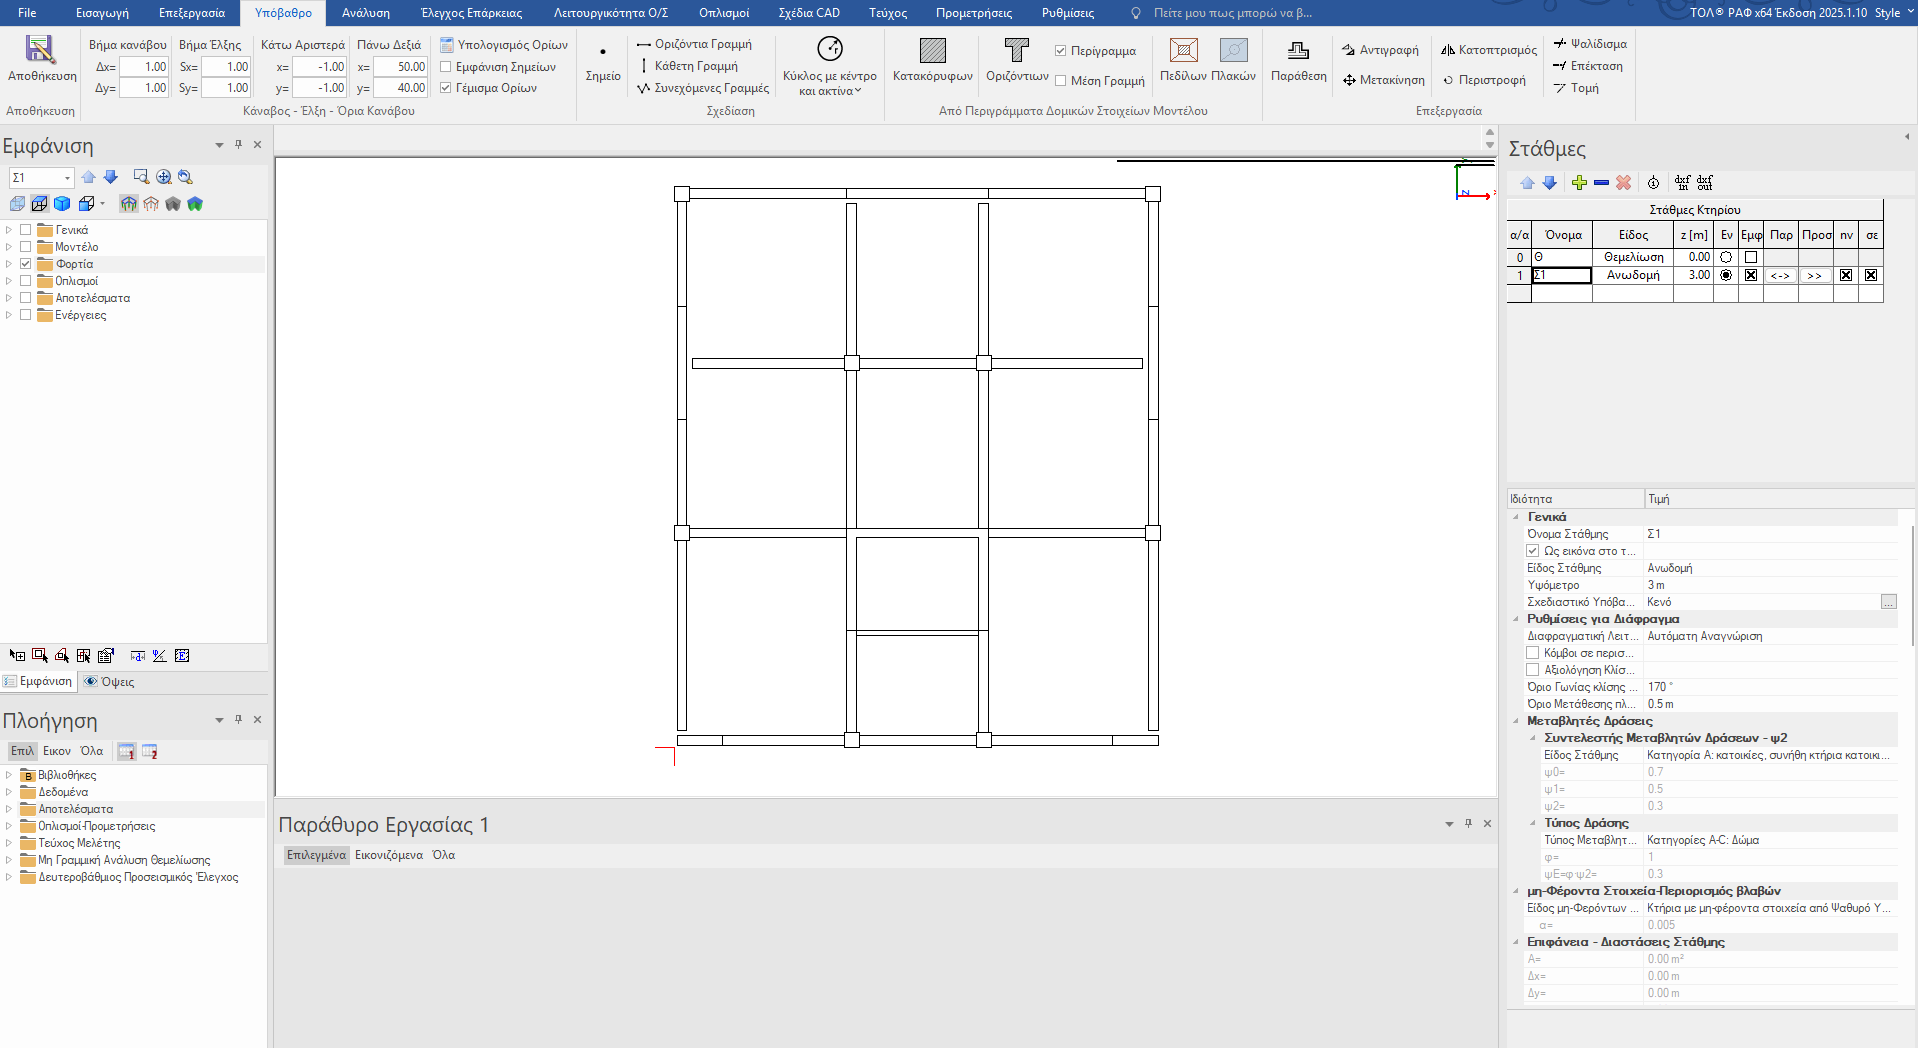Select the Παράθεση offset tool

1298,50
